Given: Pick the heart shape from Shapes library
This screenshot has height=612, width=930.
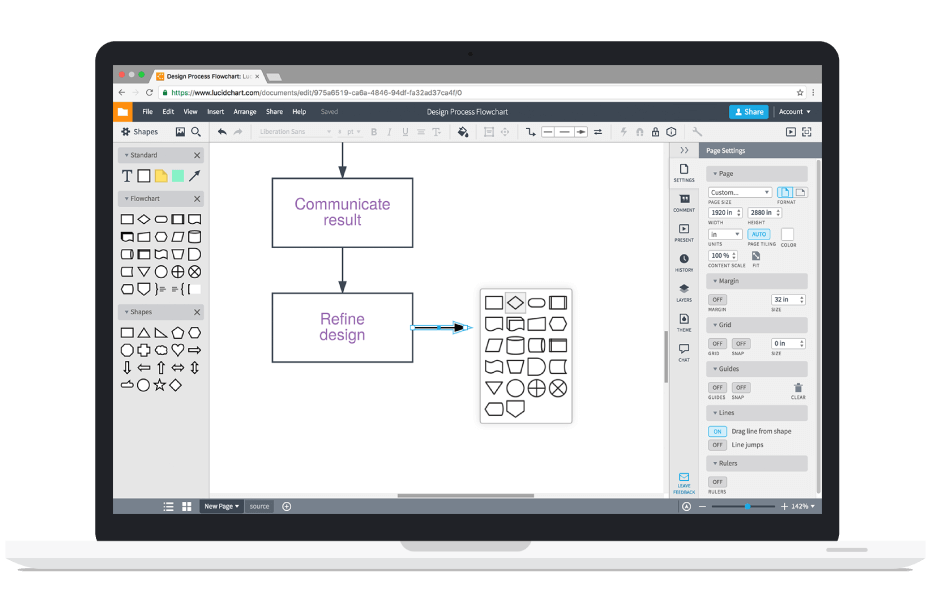Looking at the screenshot, I should click(x=177, y=350).
